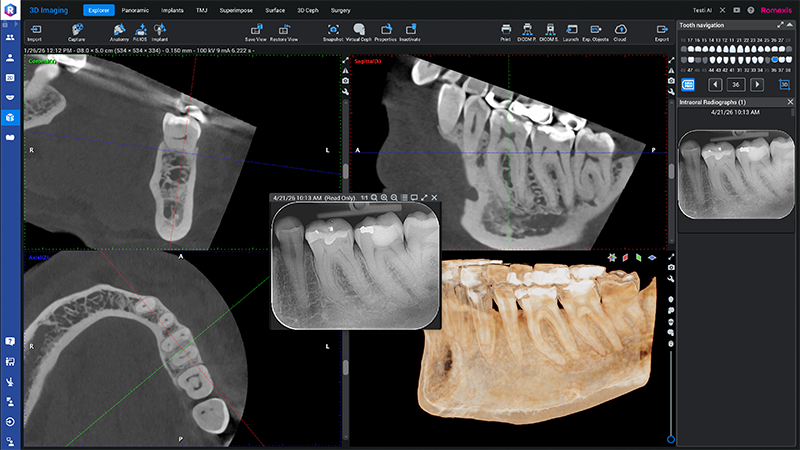Select highlighted tooth 36 in the tooth chart
800x450 pixels.
point(776,60)
